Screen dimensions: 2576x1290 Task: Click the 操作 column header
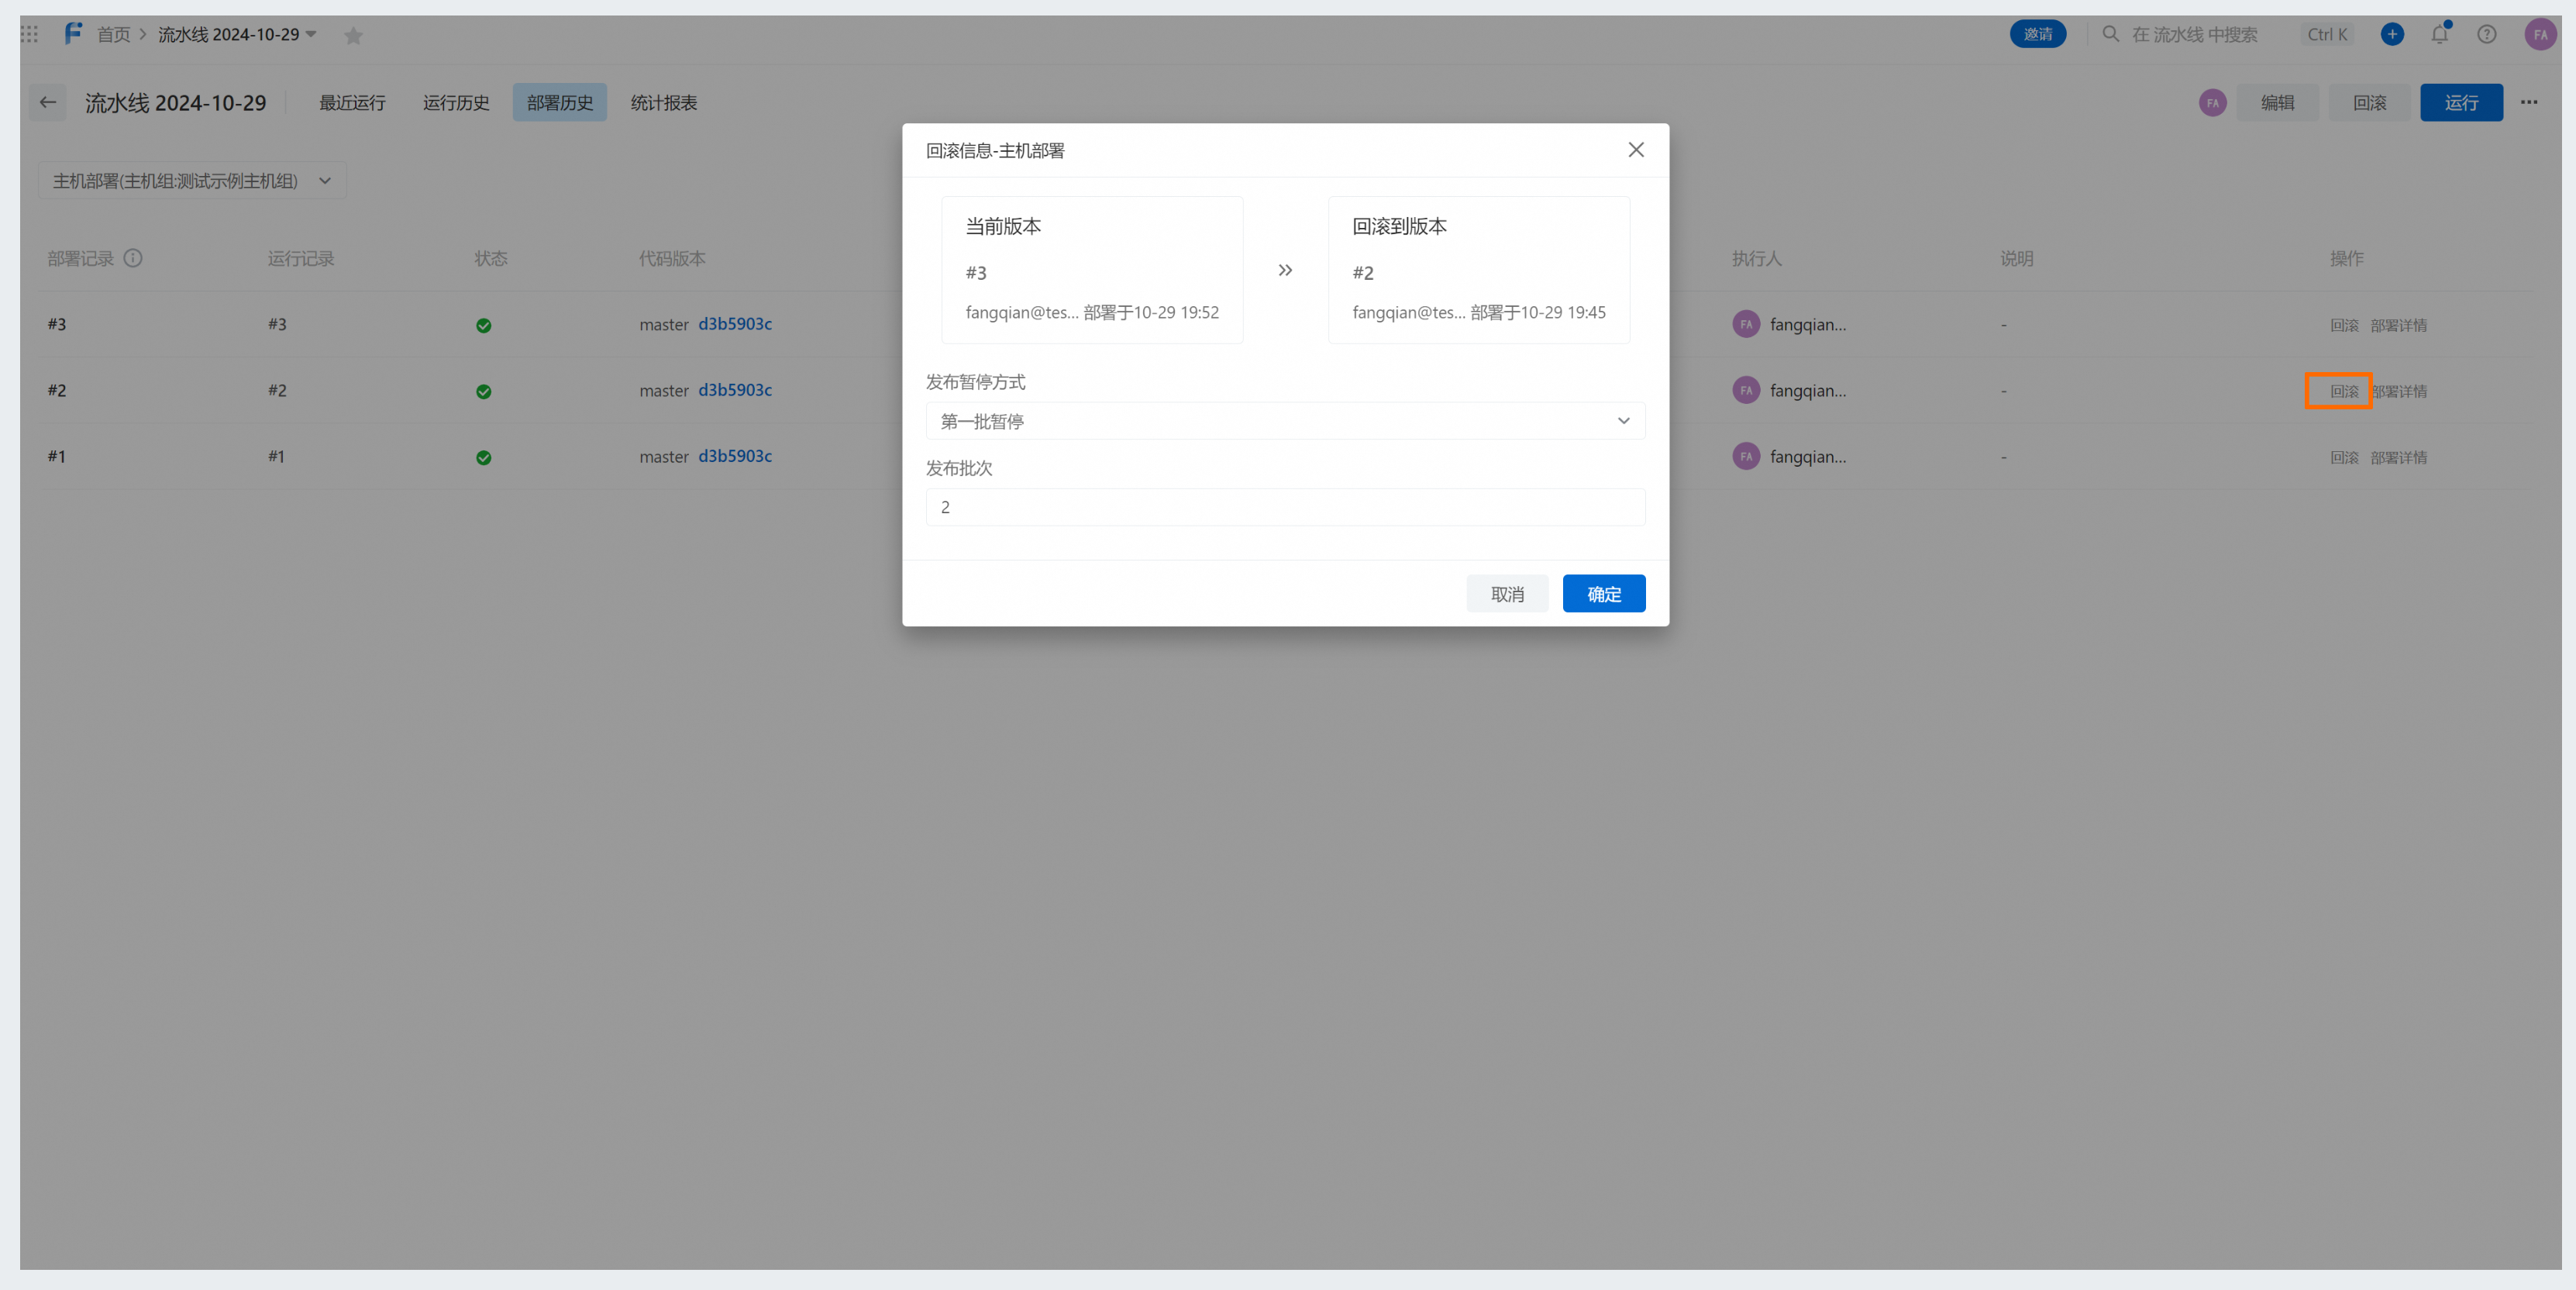click(x=2347, y=258)
